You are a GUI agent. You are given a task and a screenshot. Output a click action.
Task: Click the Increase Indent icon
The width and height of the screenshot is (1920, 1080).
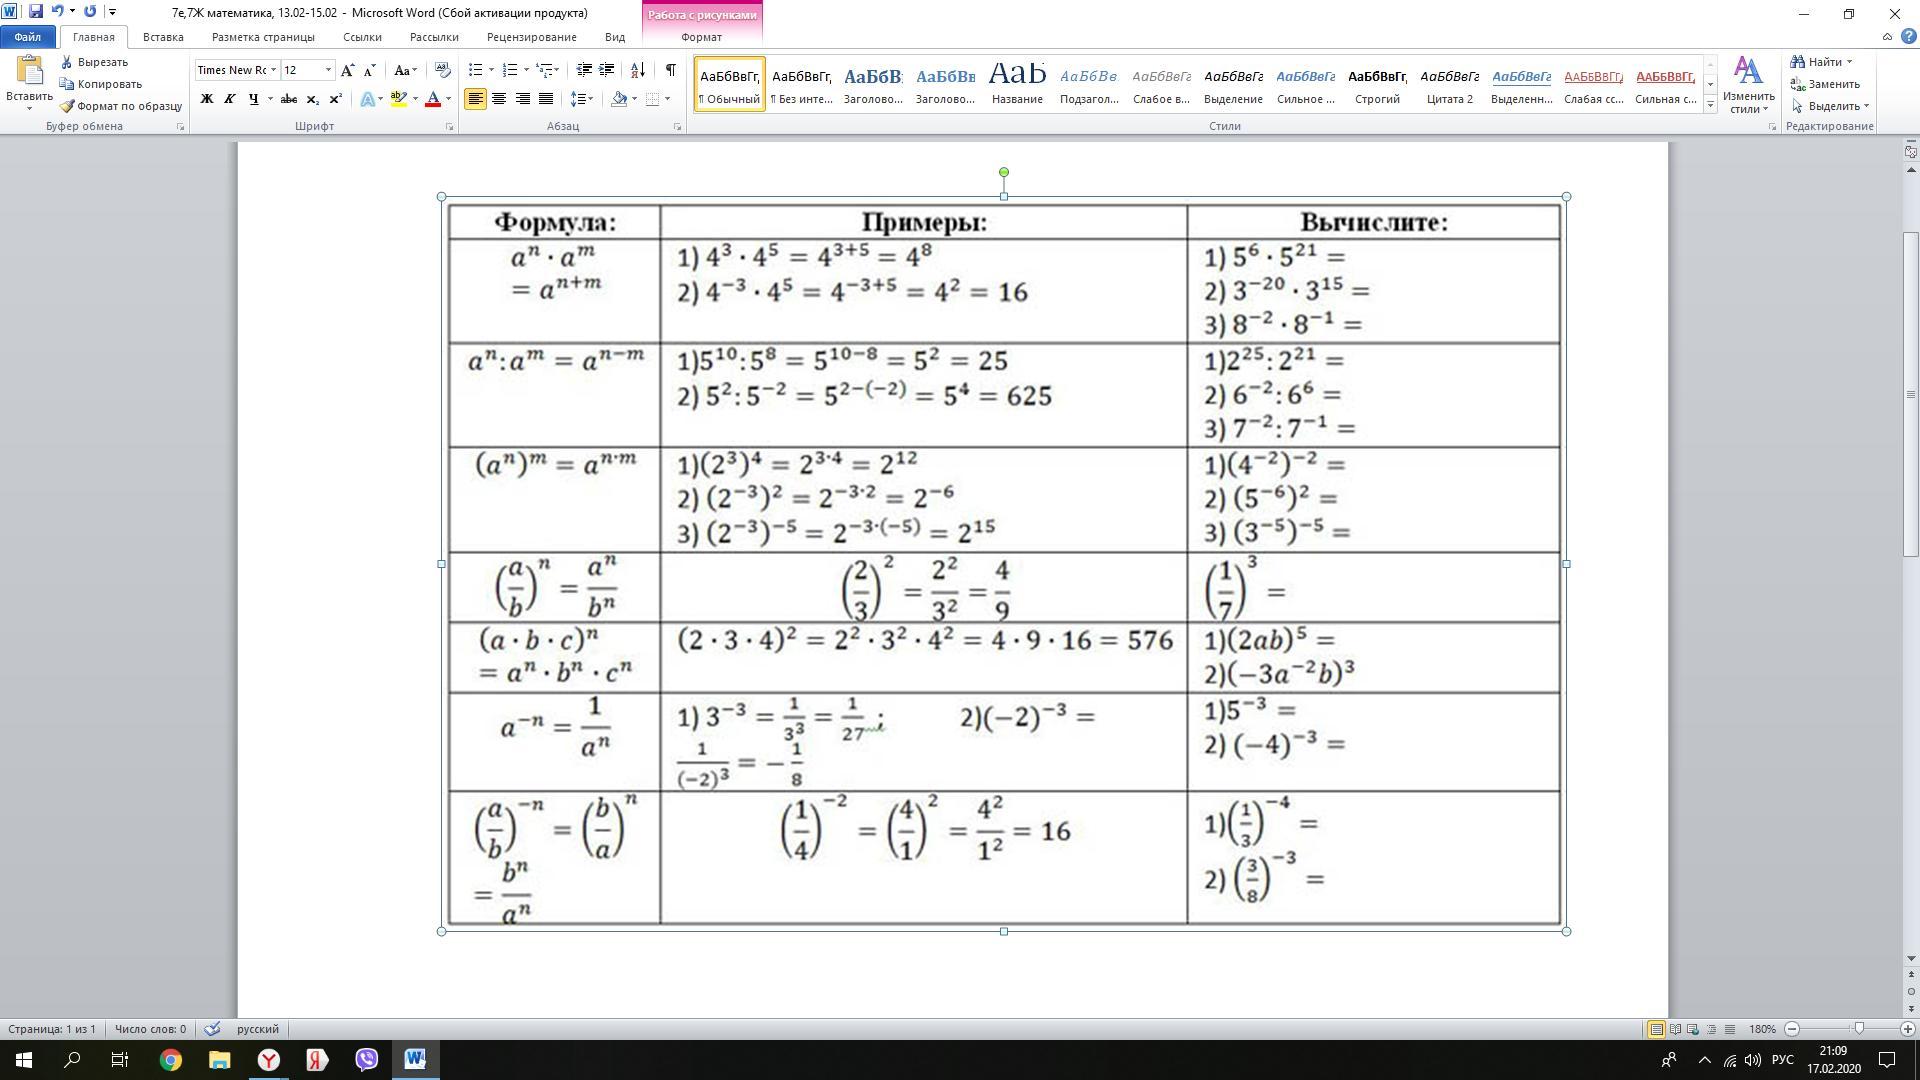(606, 70)
